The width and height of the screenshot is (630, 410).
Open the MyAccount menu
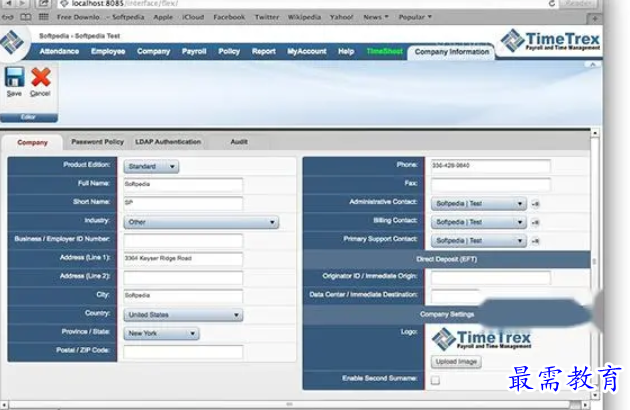(x=307, y=51)
